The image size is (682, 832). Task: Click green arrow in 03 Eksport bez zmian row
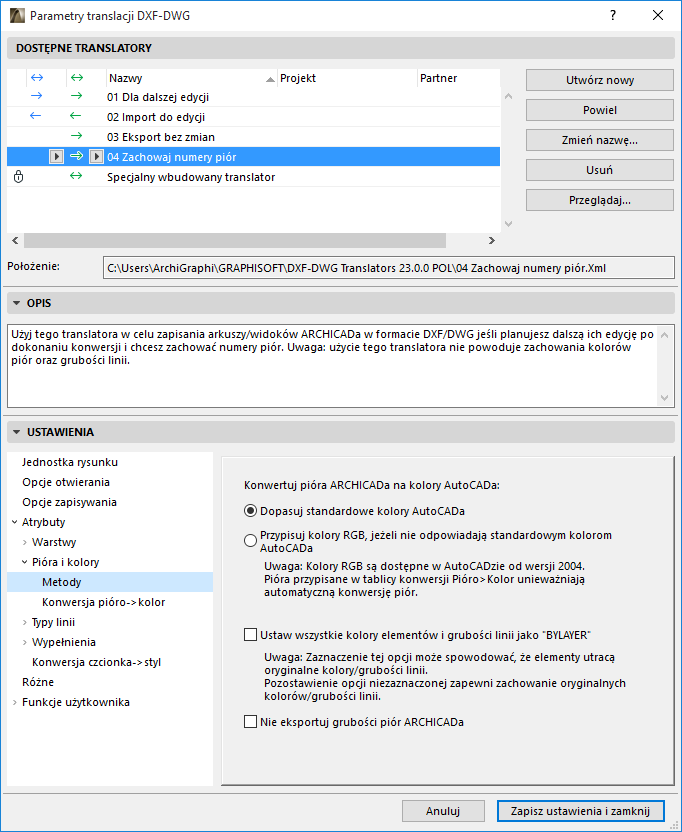[x=76, y=136]
